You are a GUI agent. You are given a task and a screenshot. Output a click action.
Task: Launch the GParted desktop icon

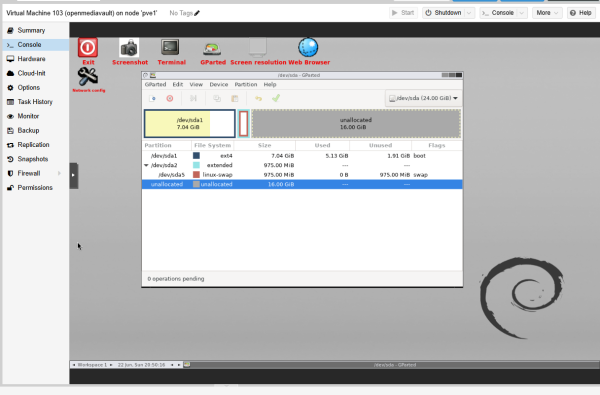pos(212,51)
